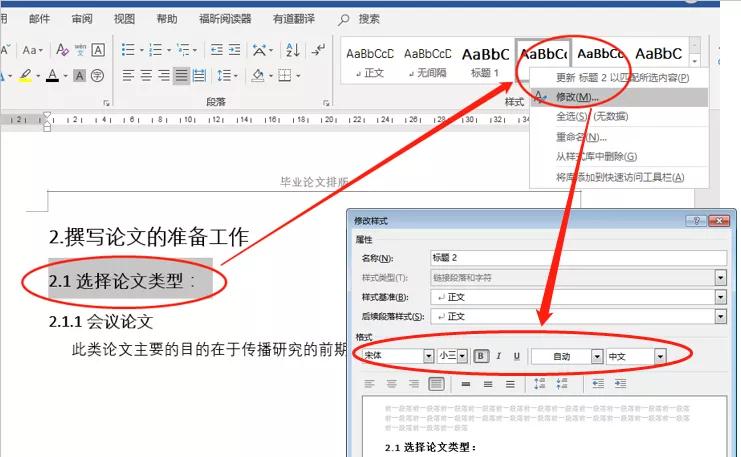
Task: Open the paragraph settings dialog launcher
Action: (x=326, y=103)
